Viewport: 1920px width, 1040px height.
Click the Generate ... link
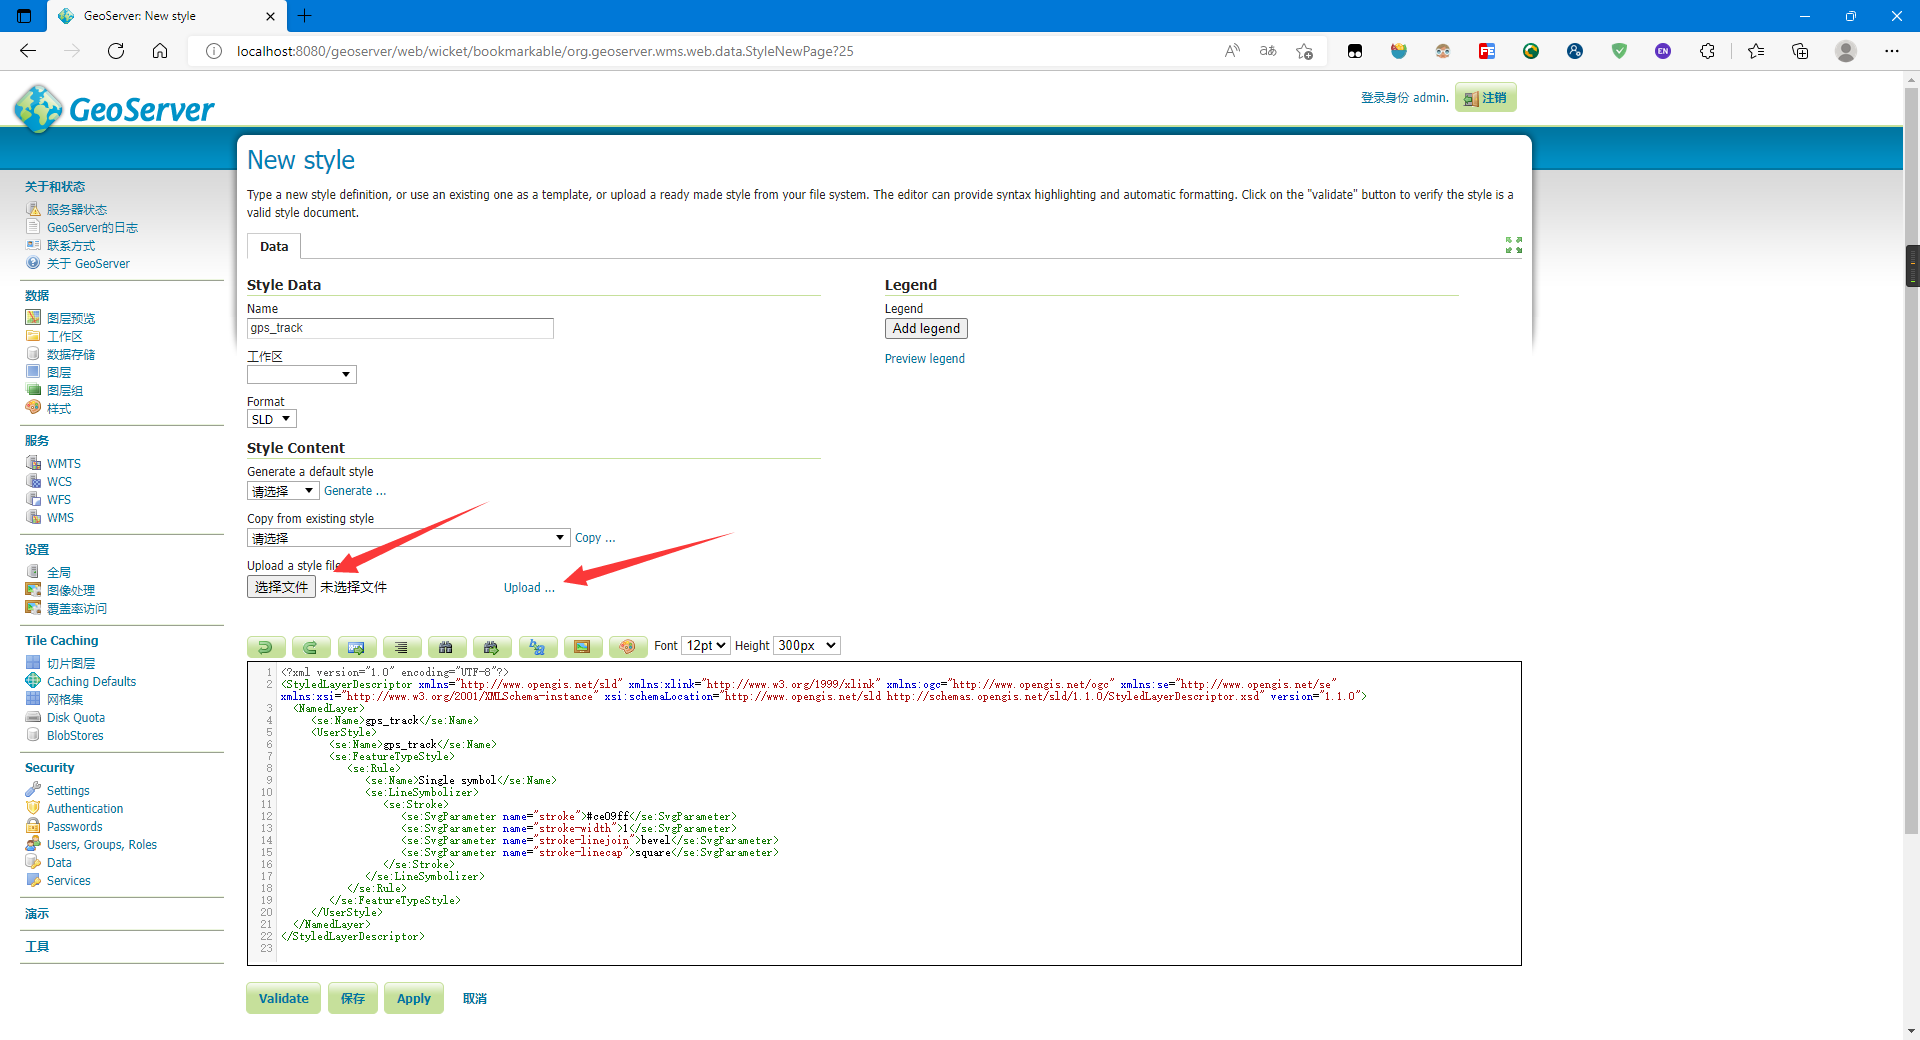coord(355,491)
